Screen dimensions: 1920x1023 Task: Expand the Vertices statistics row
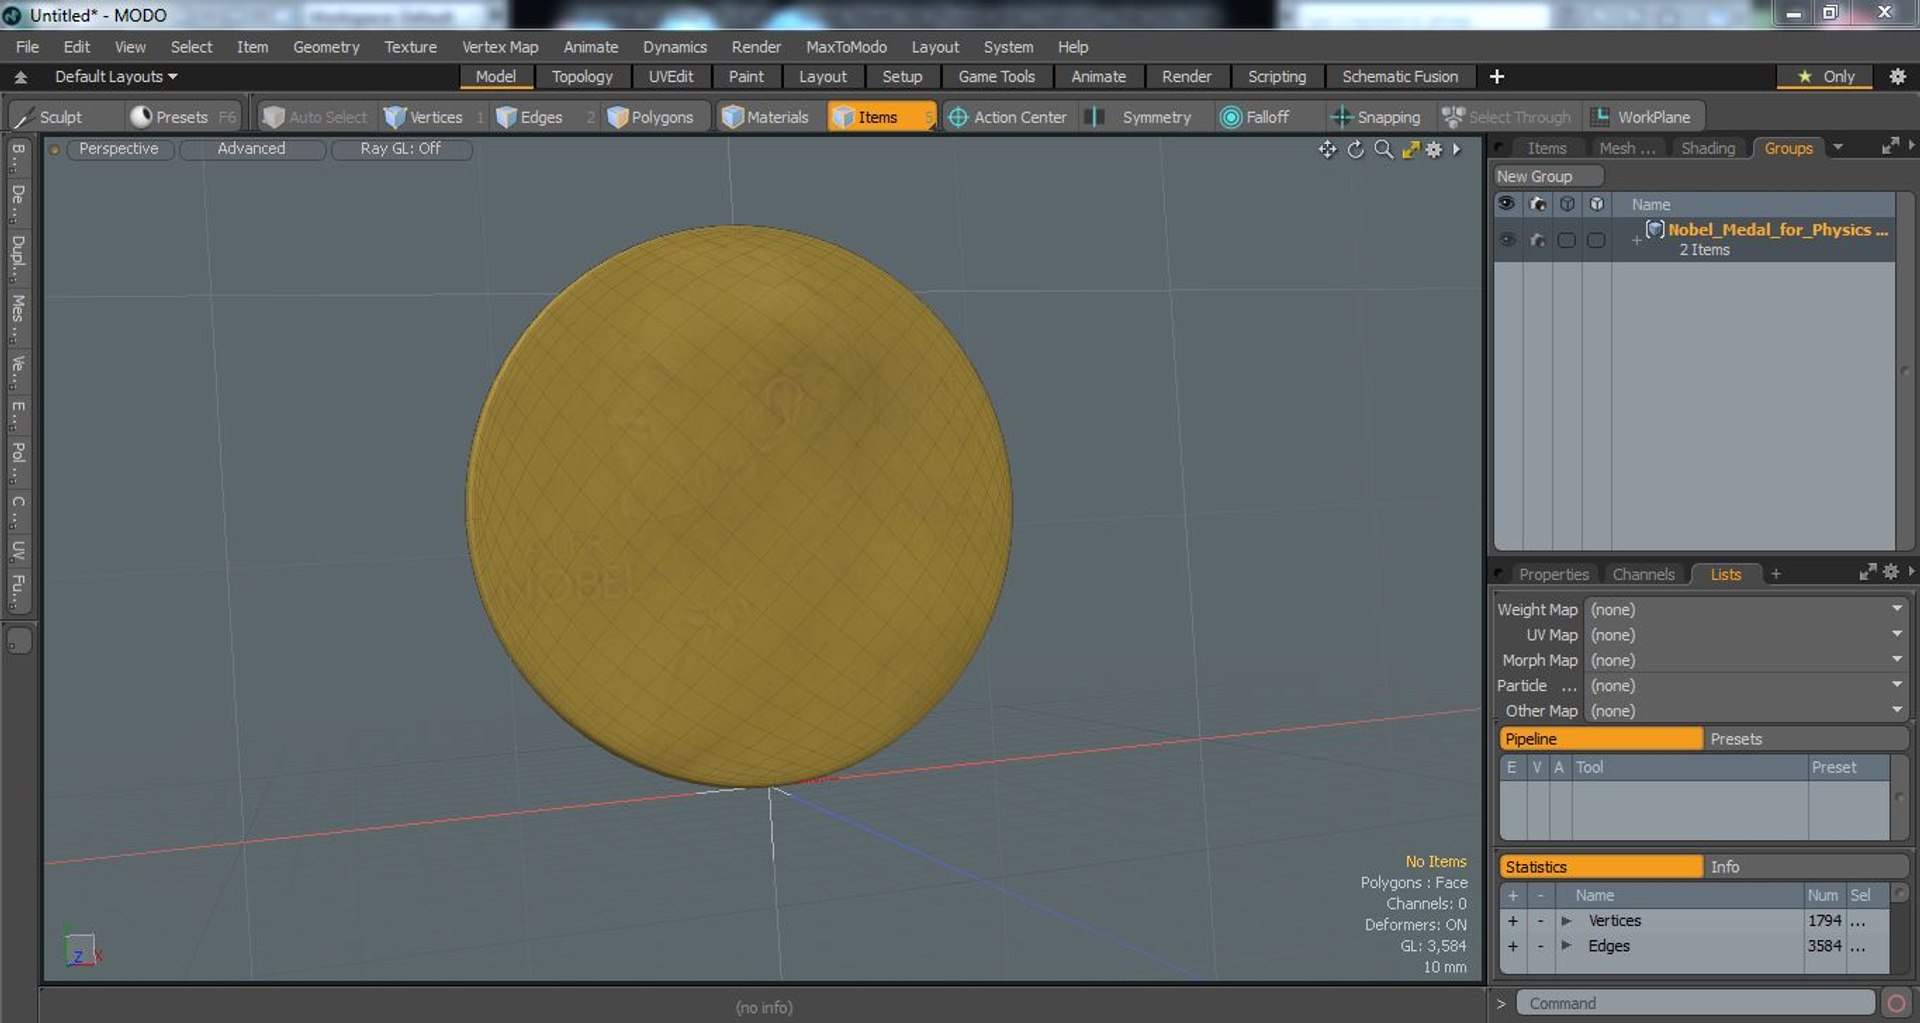click(1566, 920)
